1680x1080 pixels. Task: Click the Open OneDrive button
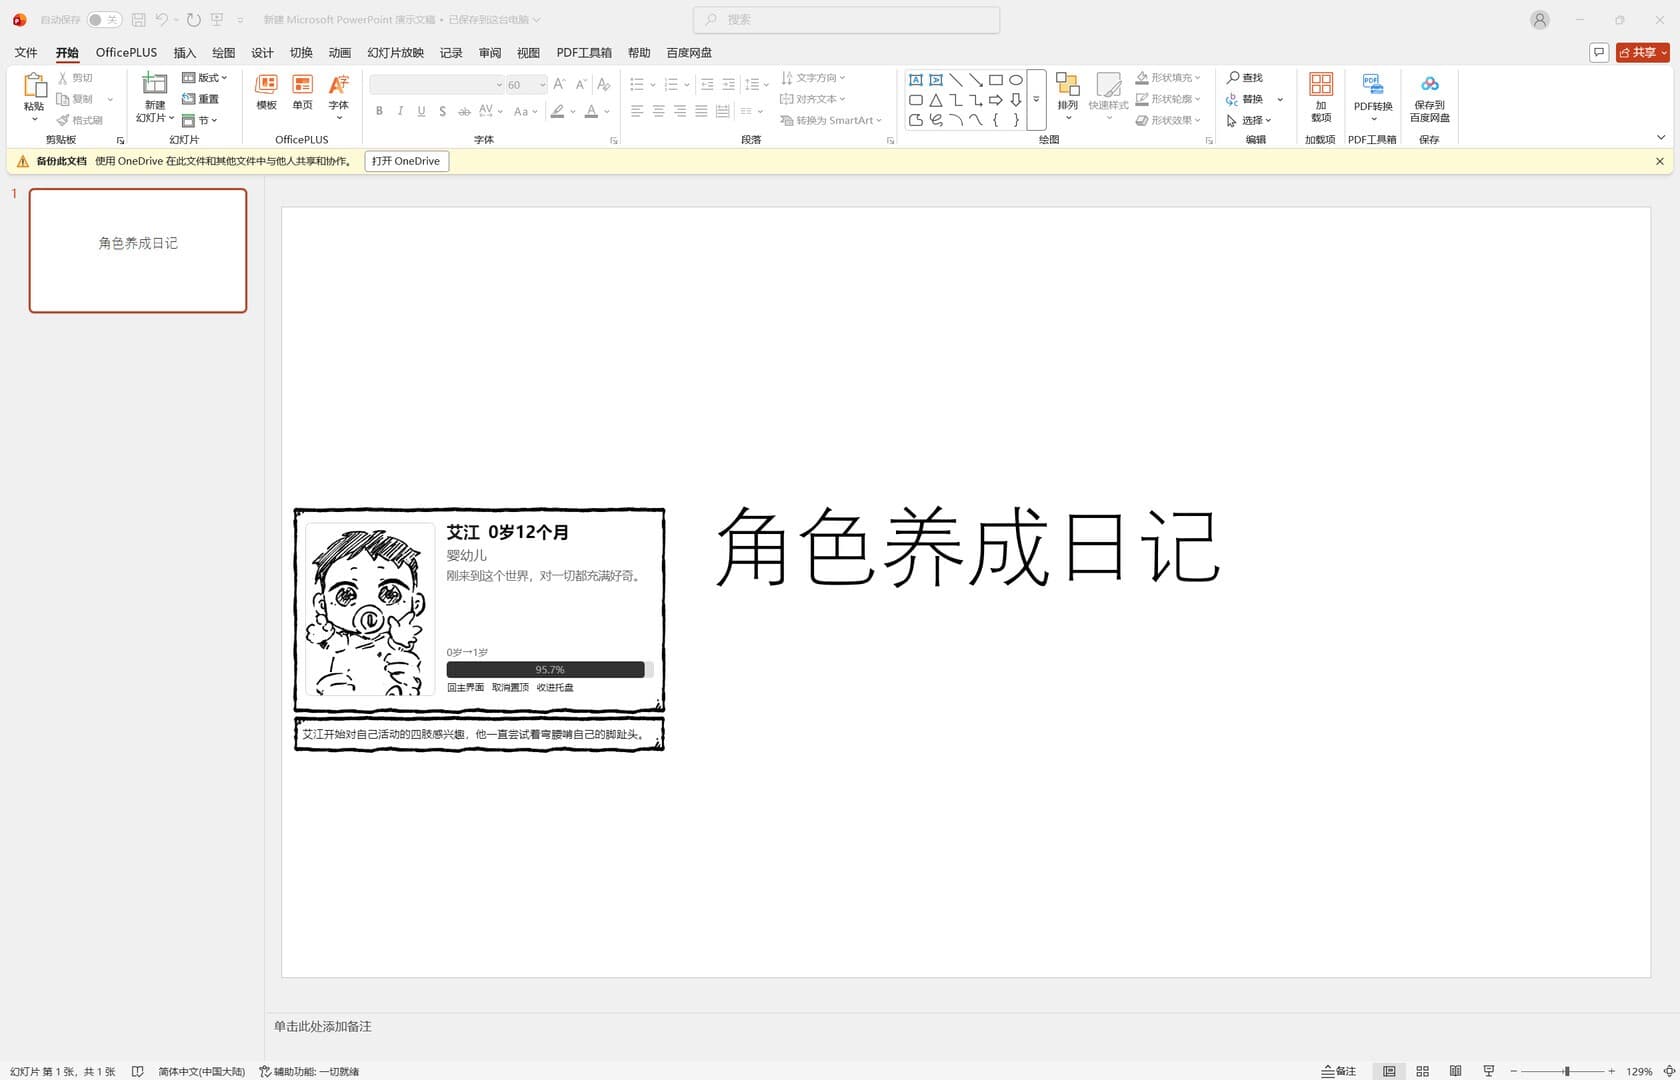(x=406, y=161)
